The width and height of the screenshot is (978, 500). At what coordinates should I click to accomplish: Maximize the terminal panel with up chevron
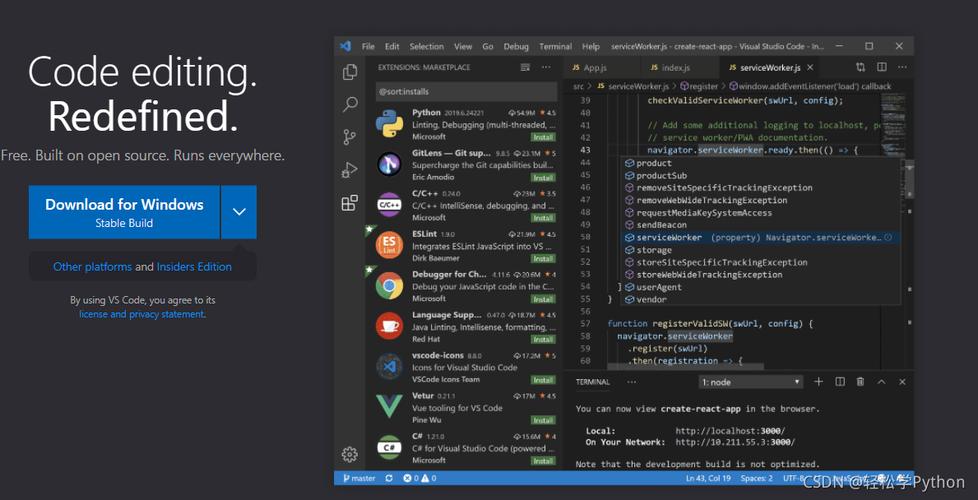click(x=881, y=382)
